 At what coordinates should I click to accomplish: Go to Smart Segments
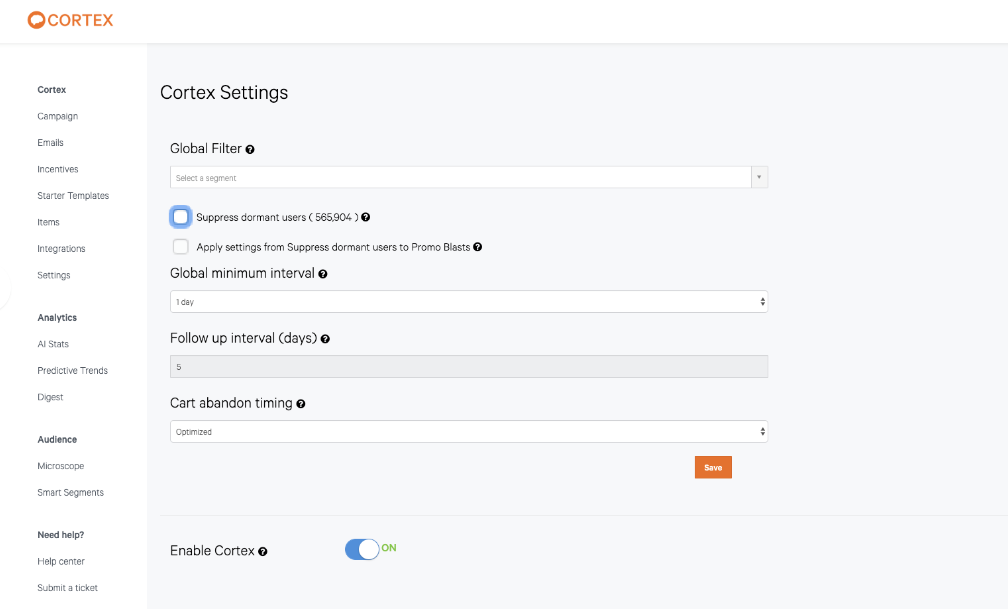71,493
